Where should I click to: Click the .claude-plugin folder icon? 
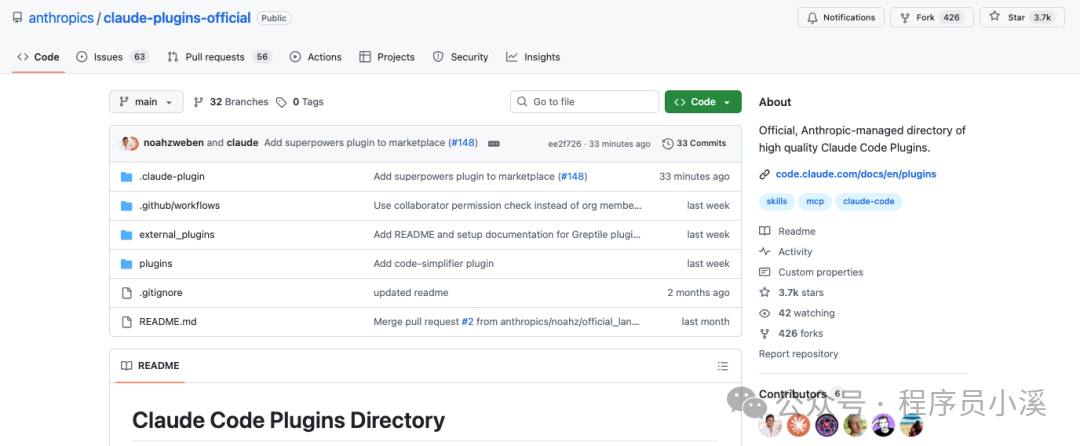click(x=126, y=177)
